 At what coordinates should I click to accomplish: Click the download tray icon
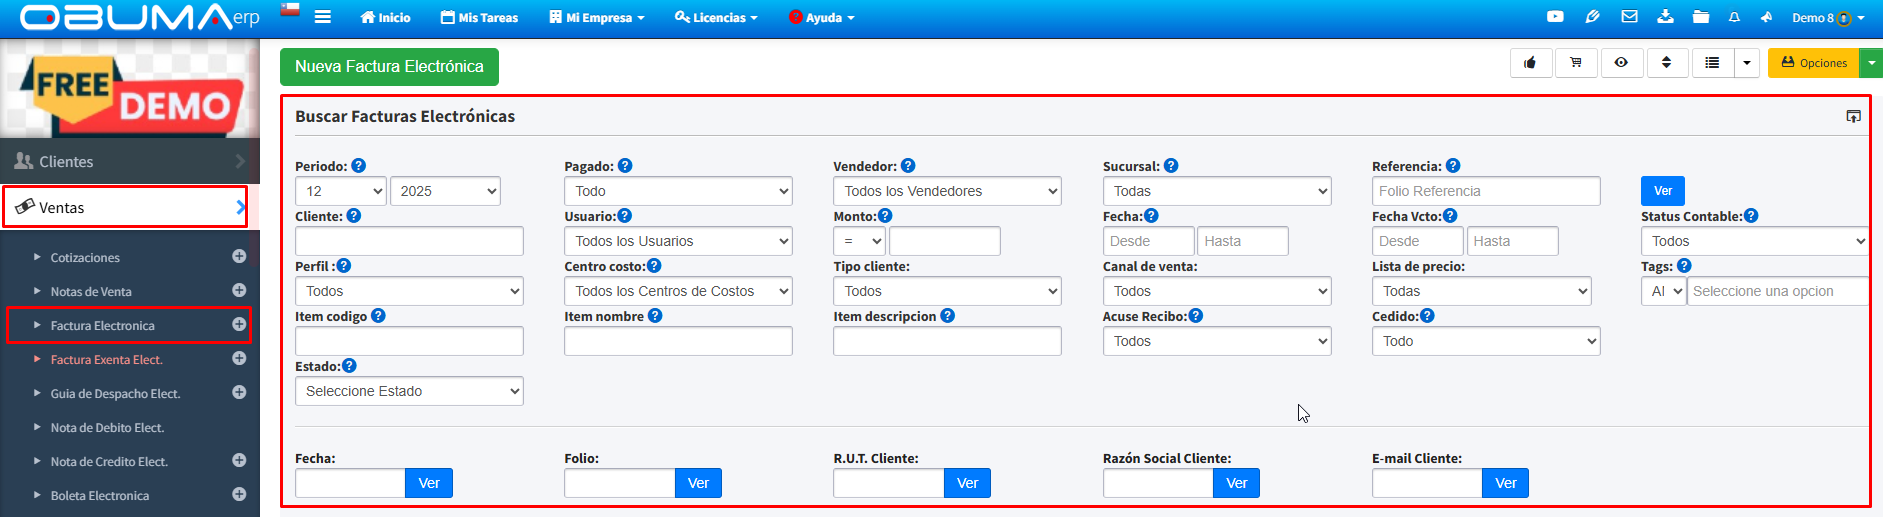1665,17
